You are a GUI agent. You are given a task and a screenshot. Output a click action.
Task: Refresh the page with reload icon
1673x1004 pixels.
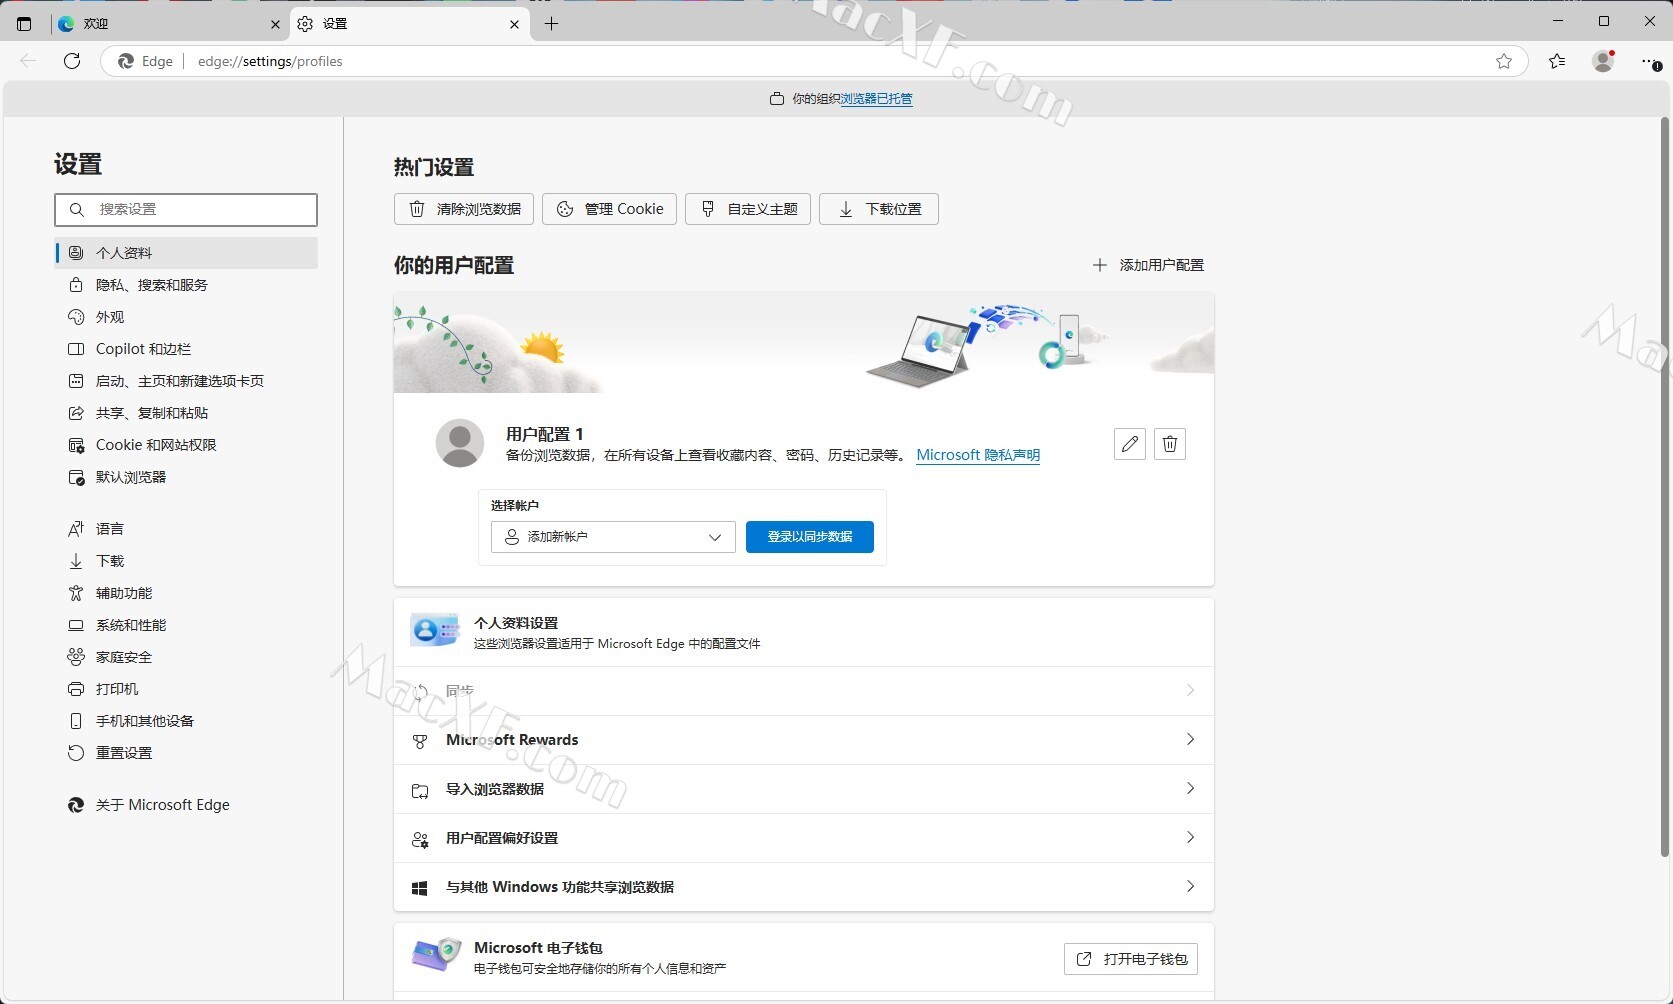pos(72,61)
